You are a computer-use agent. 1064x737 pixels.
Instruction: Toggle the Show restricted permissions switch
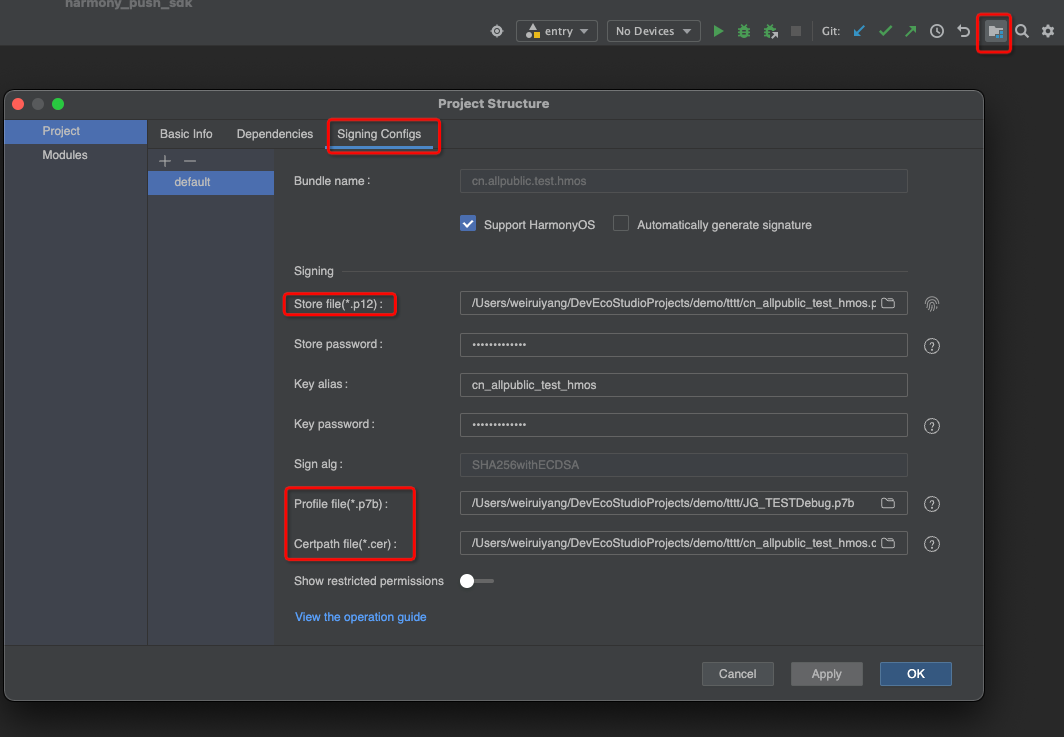pyautogui.click(x=476, y=581)
